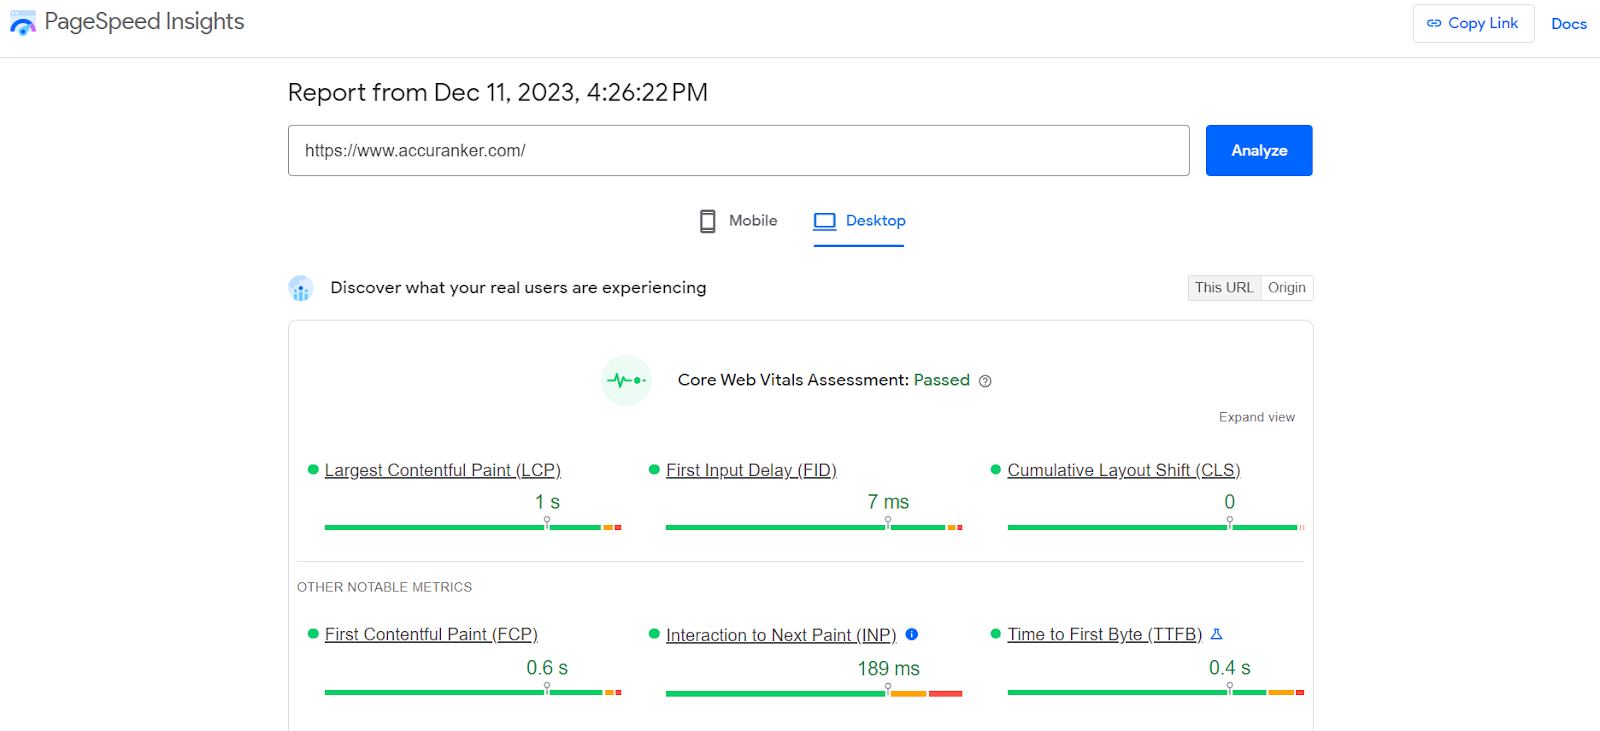Click the green dot beside FCP

tap(313, 633)
